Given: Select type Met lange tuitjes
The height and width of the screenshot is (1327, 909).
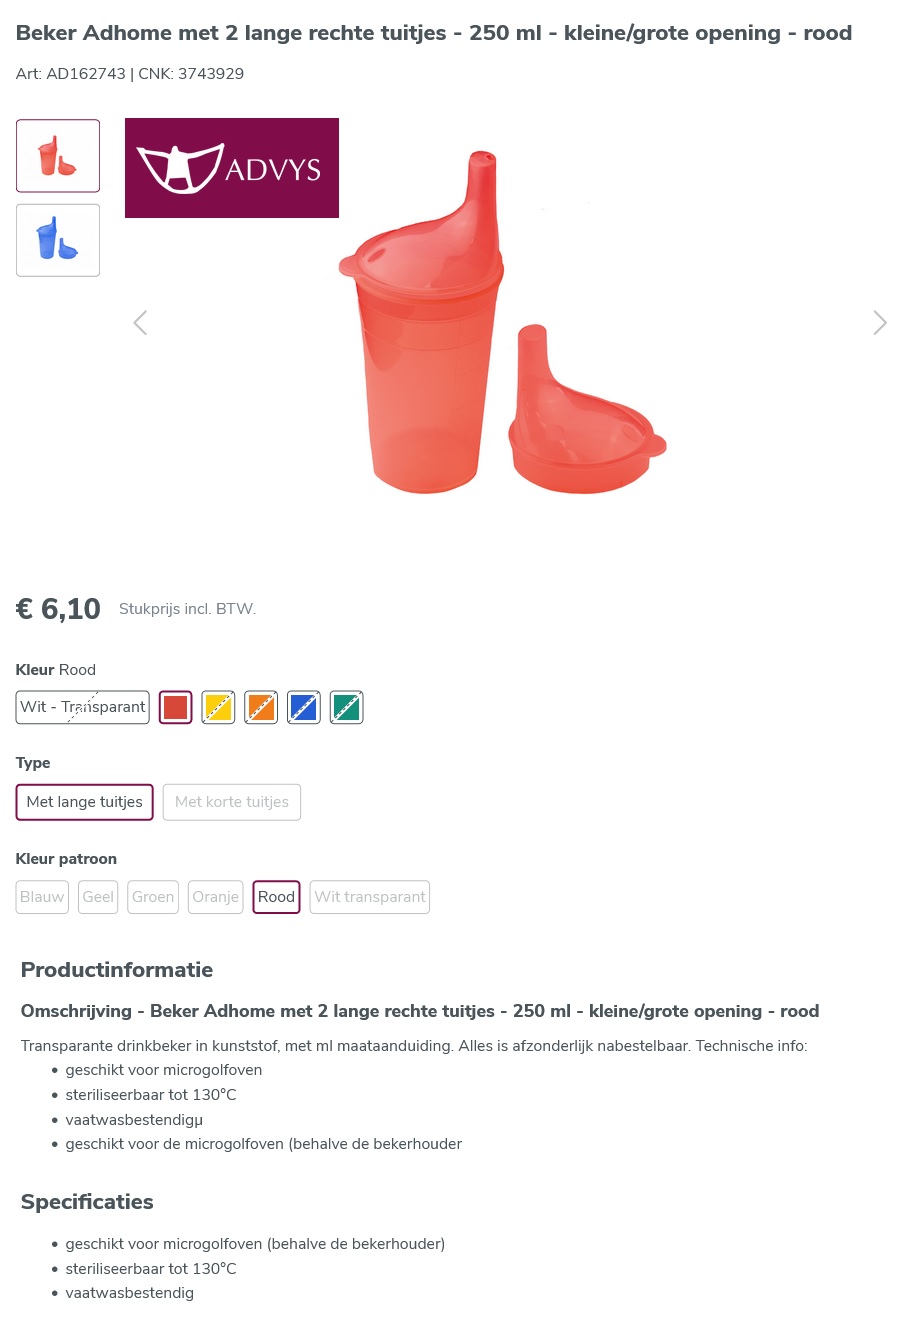Looking at the screenshot, I should tap(85, 802).
